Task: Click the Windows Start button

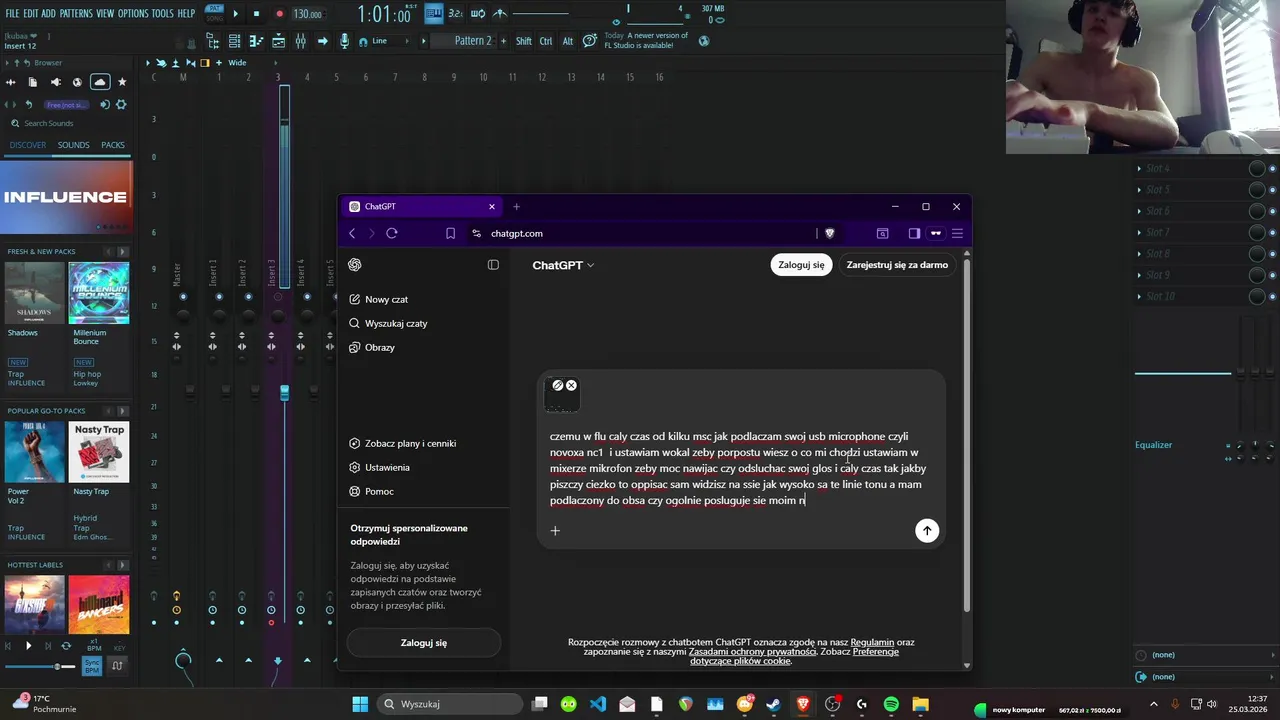Action: tap(360, 704)
